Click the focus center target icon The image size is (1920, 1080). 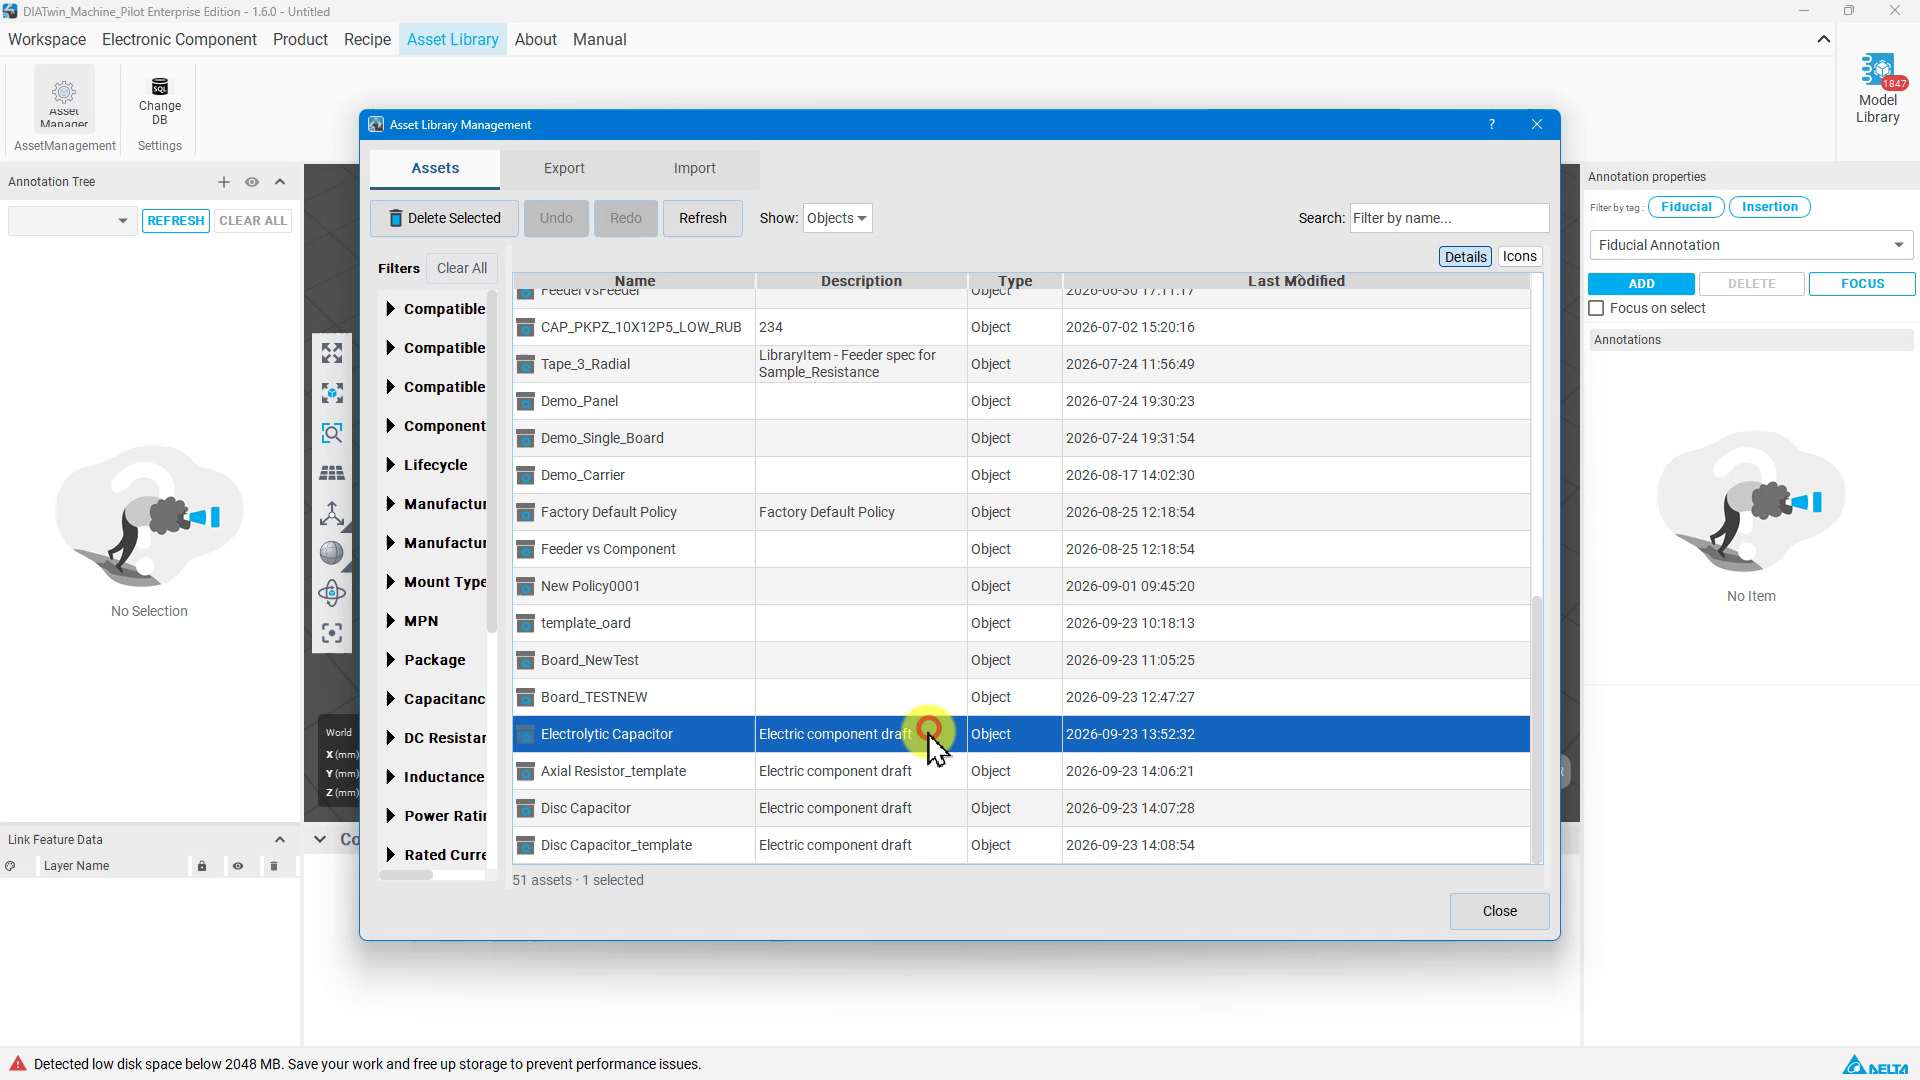pyautogui.click(x=332, y=633)
